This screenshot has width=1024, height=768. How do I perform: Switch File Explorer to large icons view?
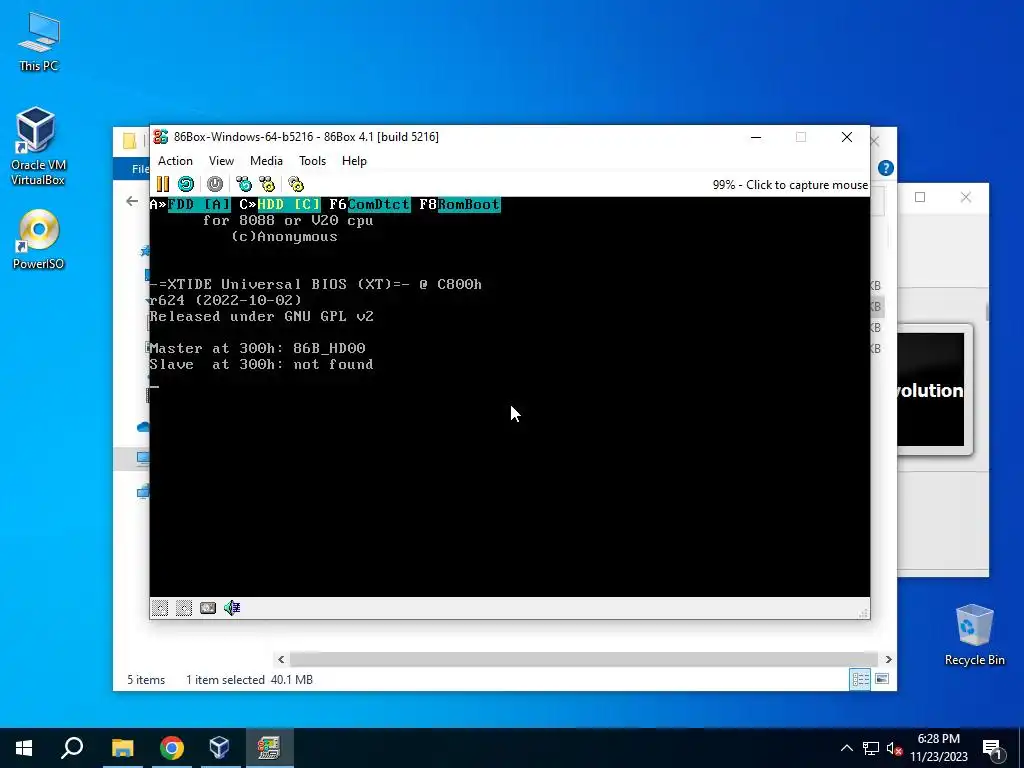(882, 679)
